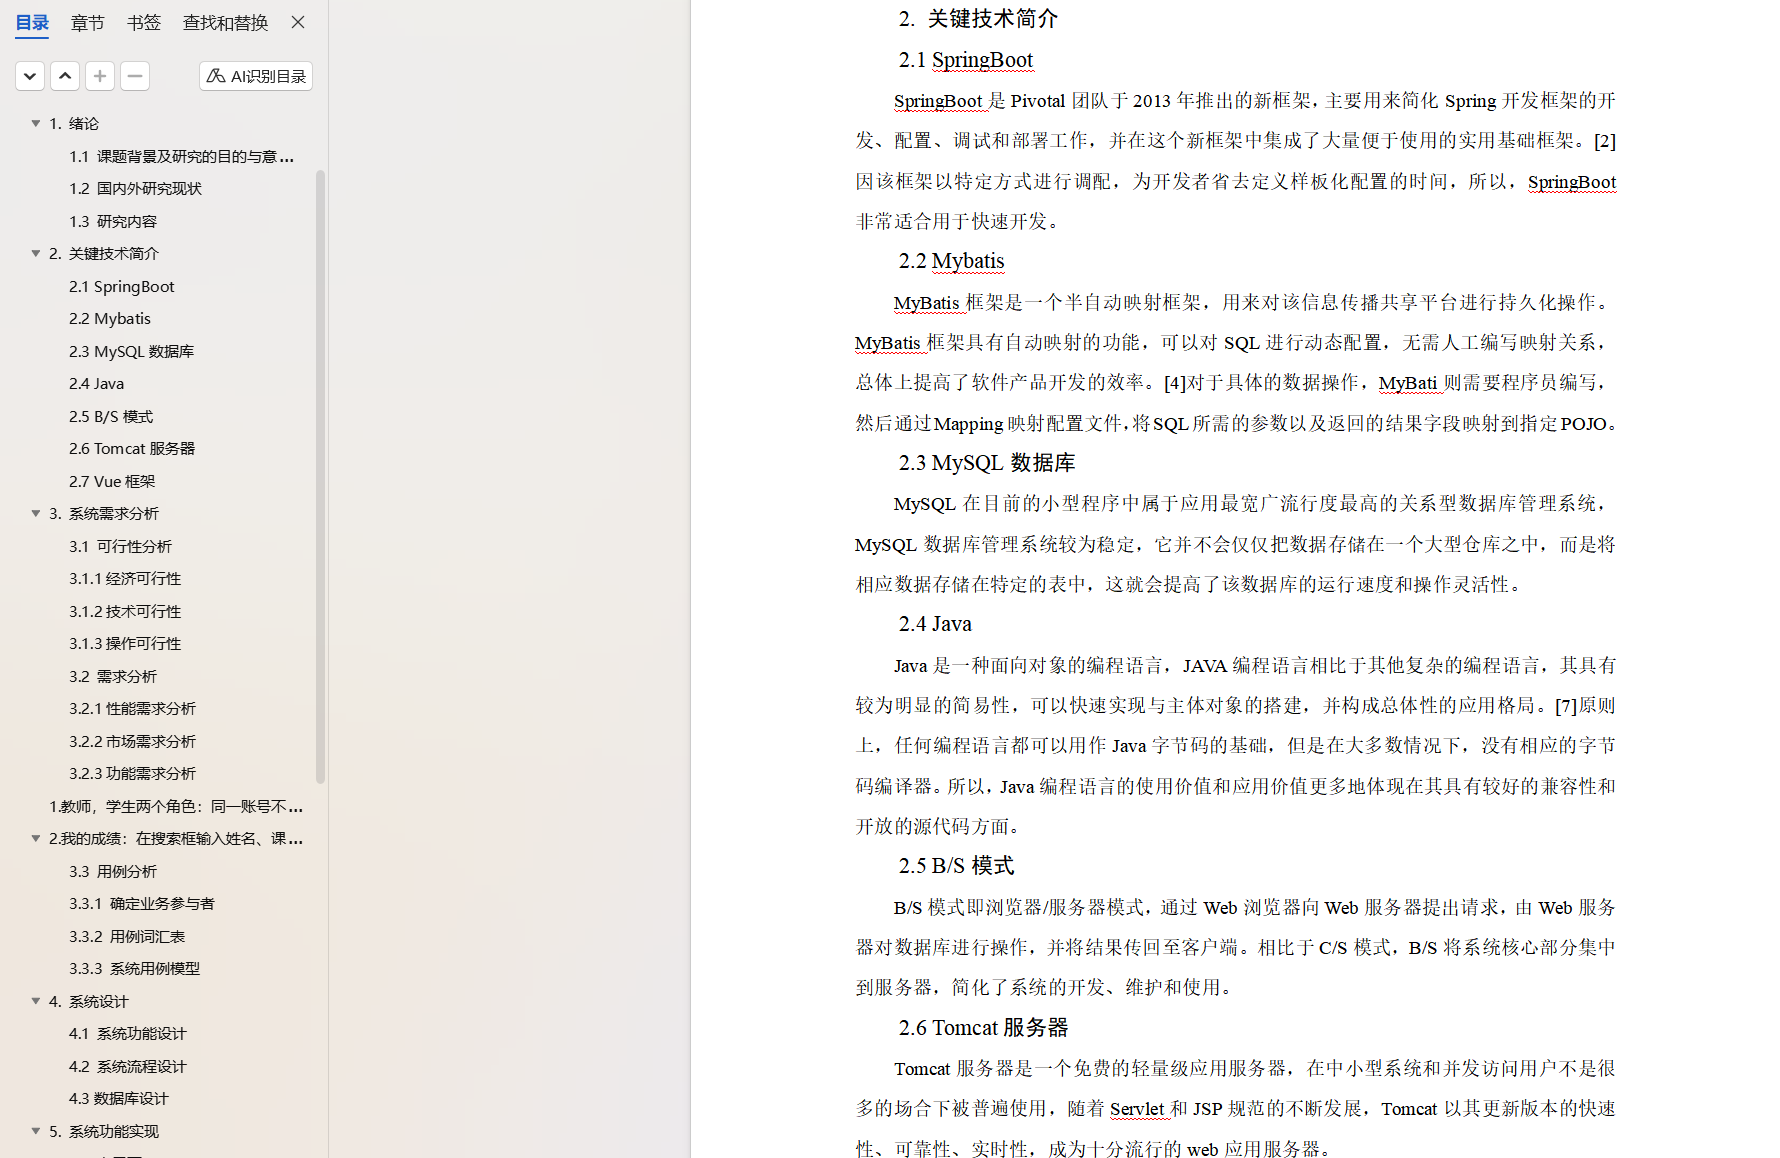Click the document heading 2.5 B/S 模式

pyautogui.click(x=956, y=866)
